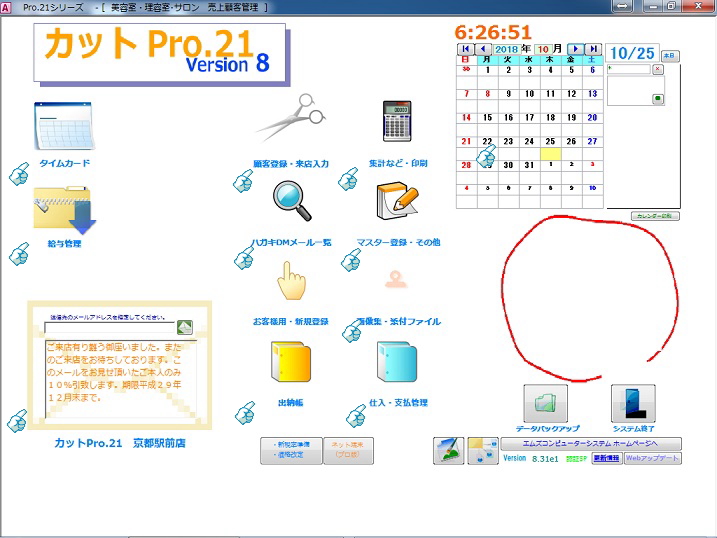This screenshot has width=717, height=538.
Task: Open the 給与管理 zipped folder icon
Action: (64, 209)
